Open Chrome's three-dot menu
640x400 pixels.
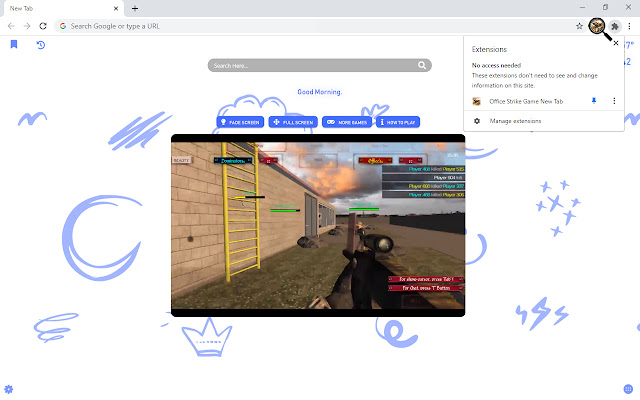click(629, 26)
